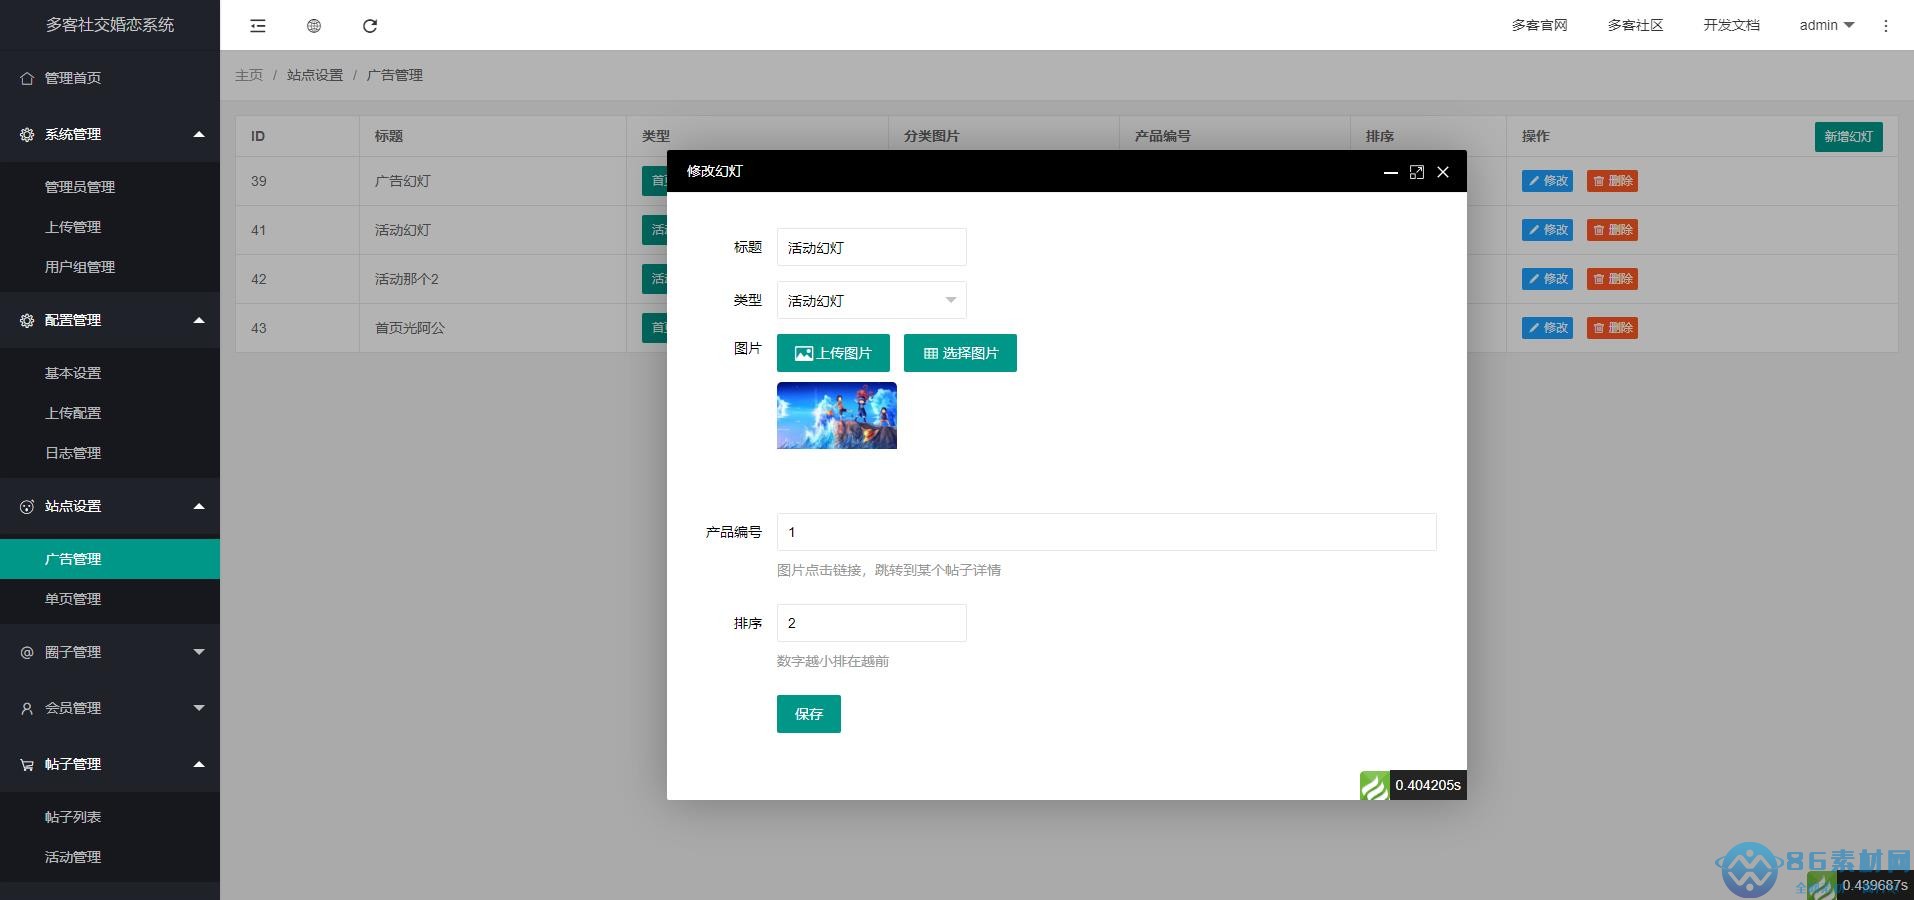
Task: Open the admin user dropdown
Action: pyautogui.click(x=1826, y=26)
